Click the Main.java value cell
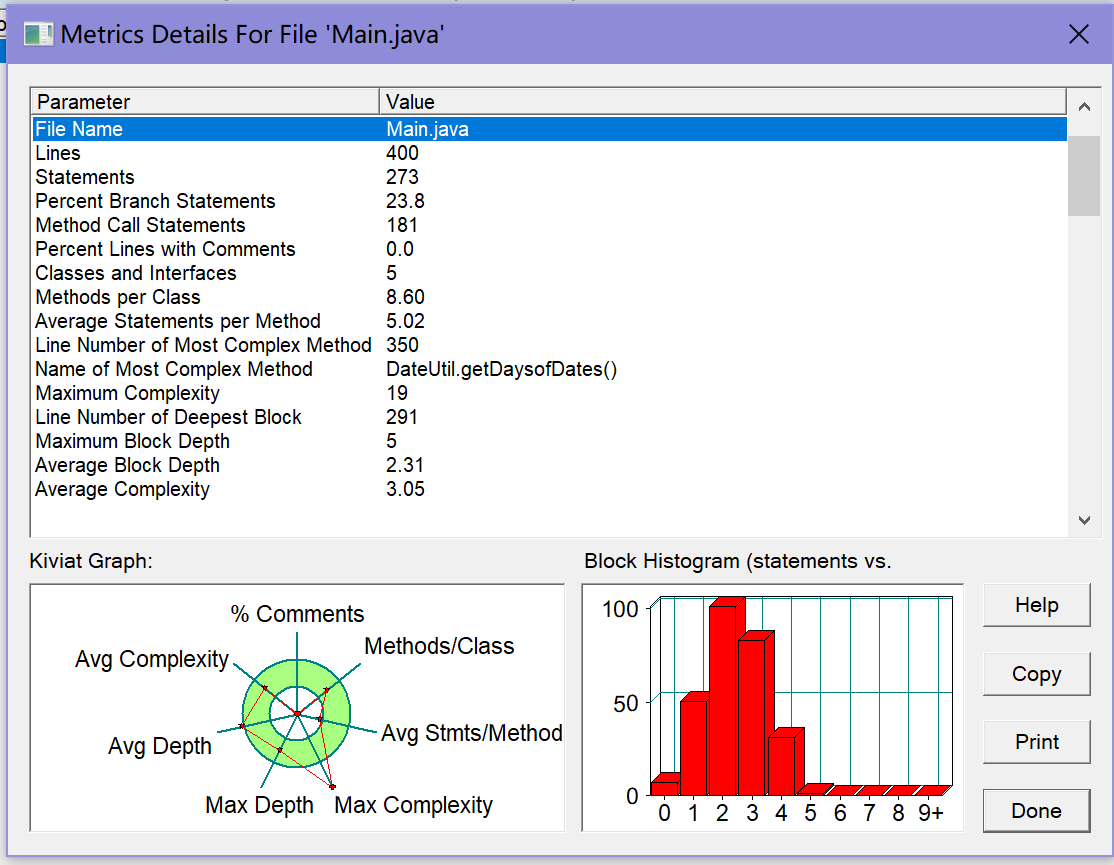Viewport: 1114px width, 865px height. 428,129
